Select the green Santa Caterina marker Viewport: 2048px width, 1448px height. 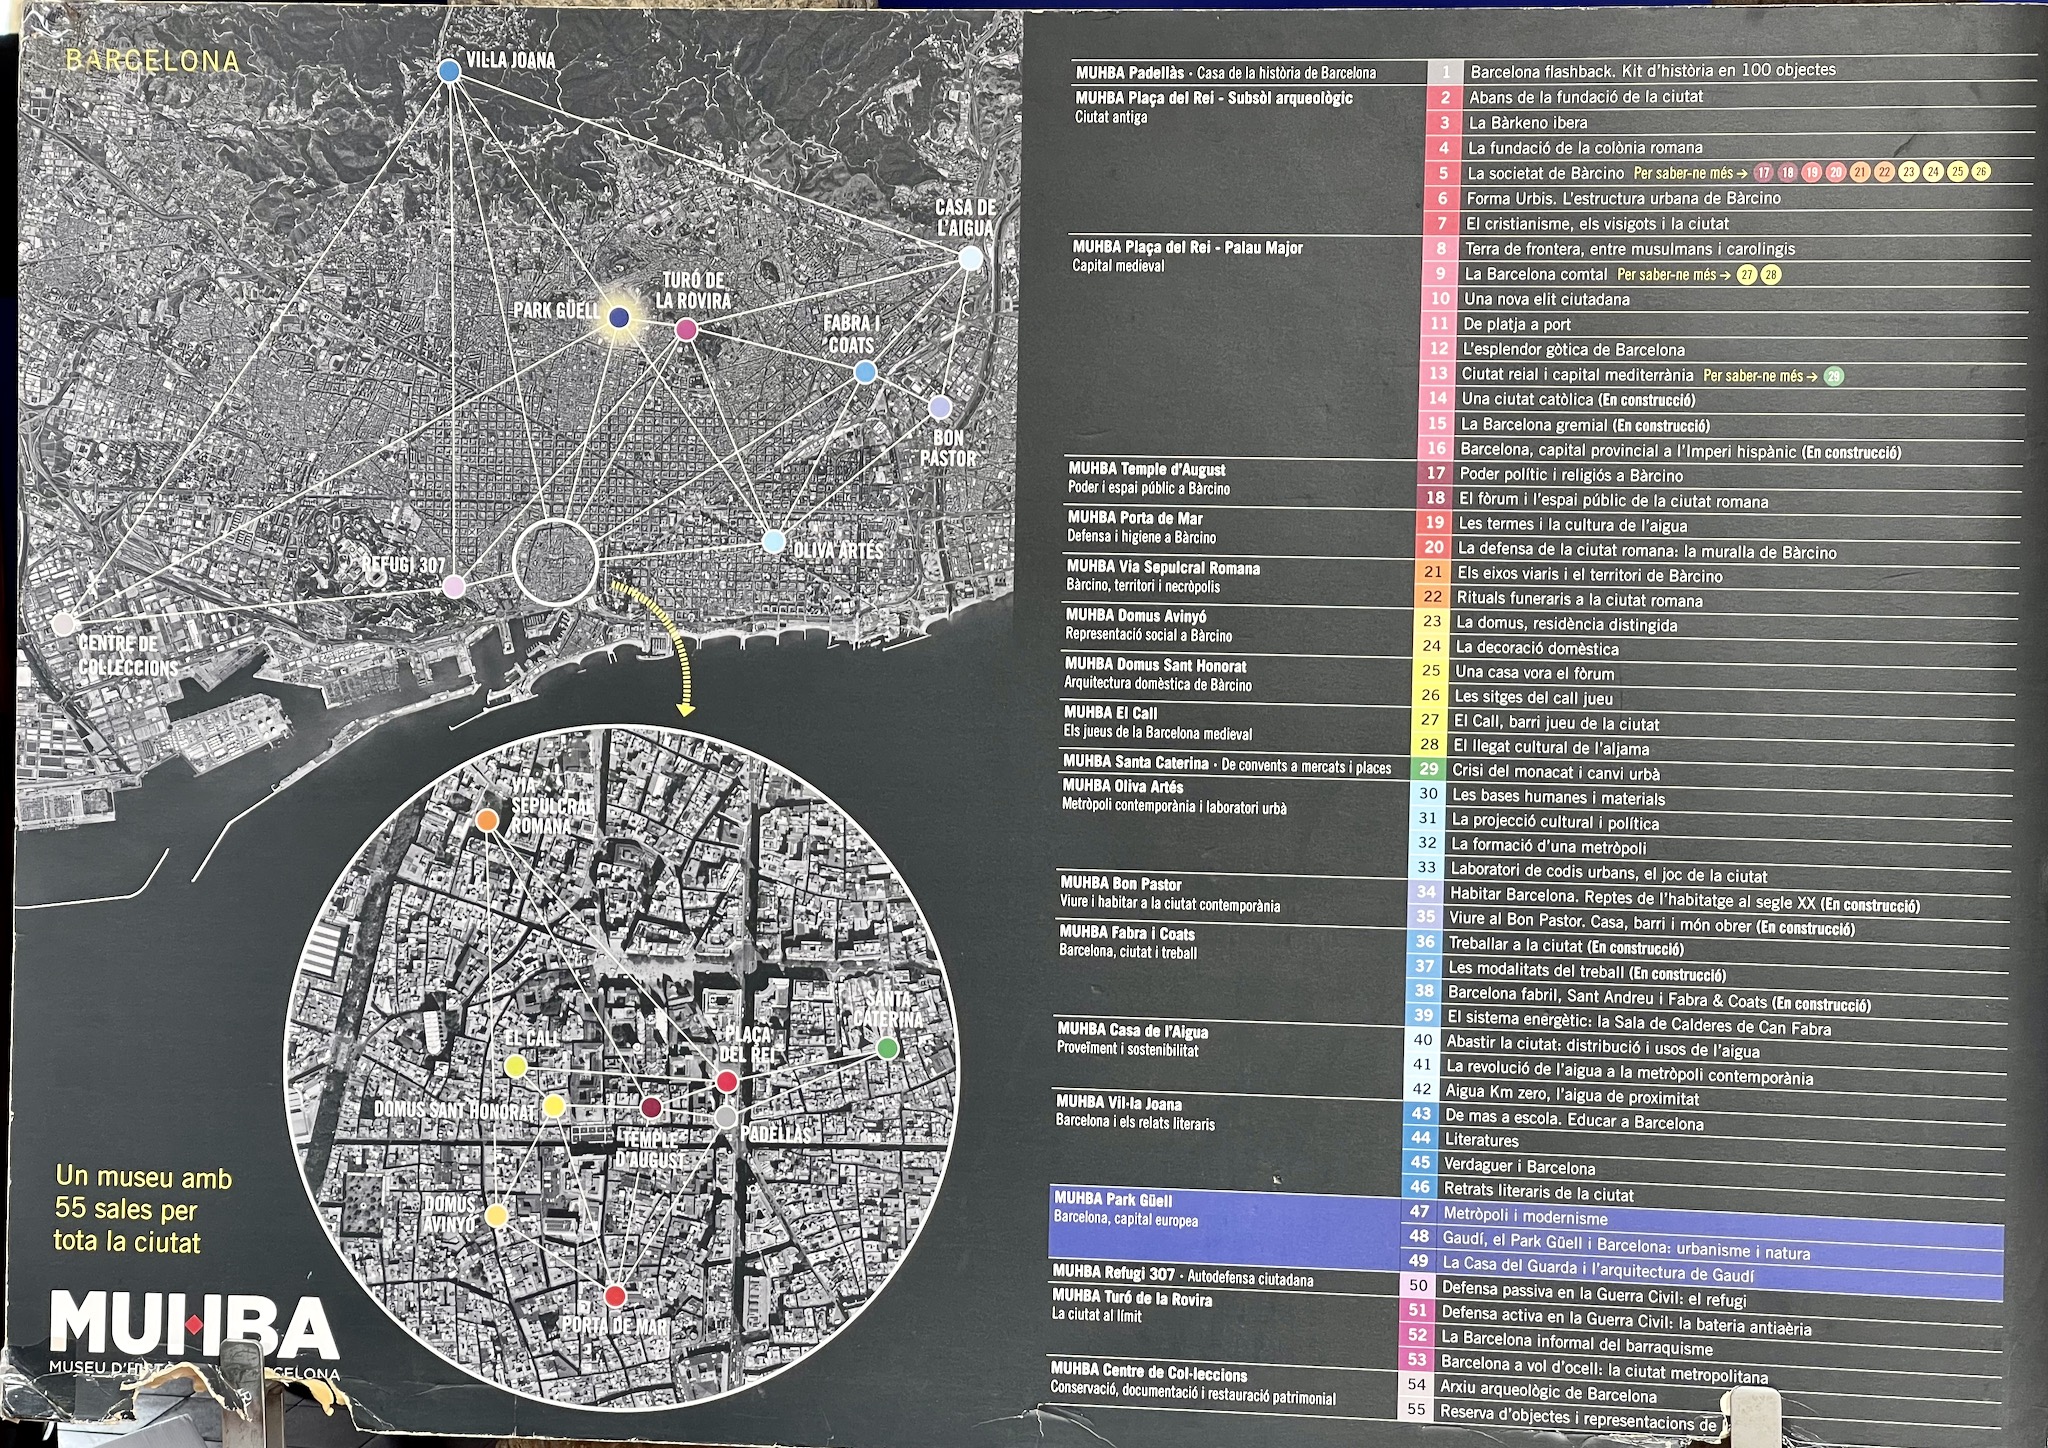tap(887, 1048)
